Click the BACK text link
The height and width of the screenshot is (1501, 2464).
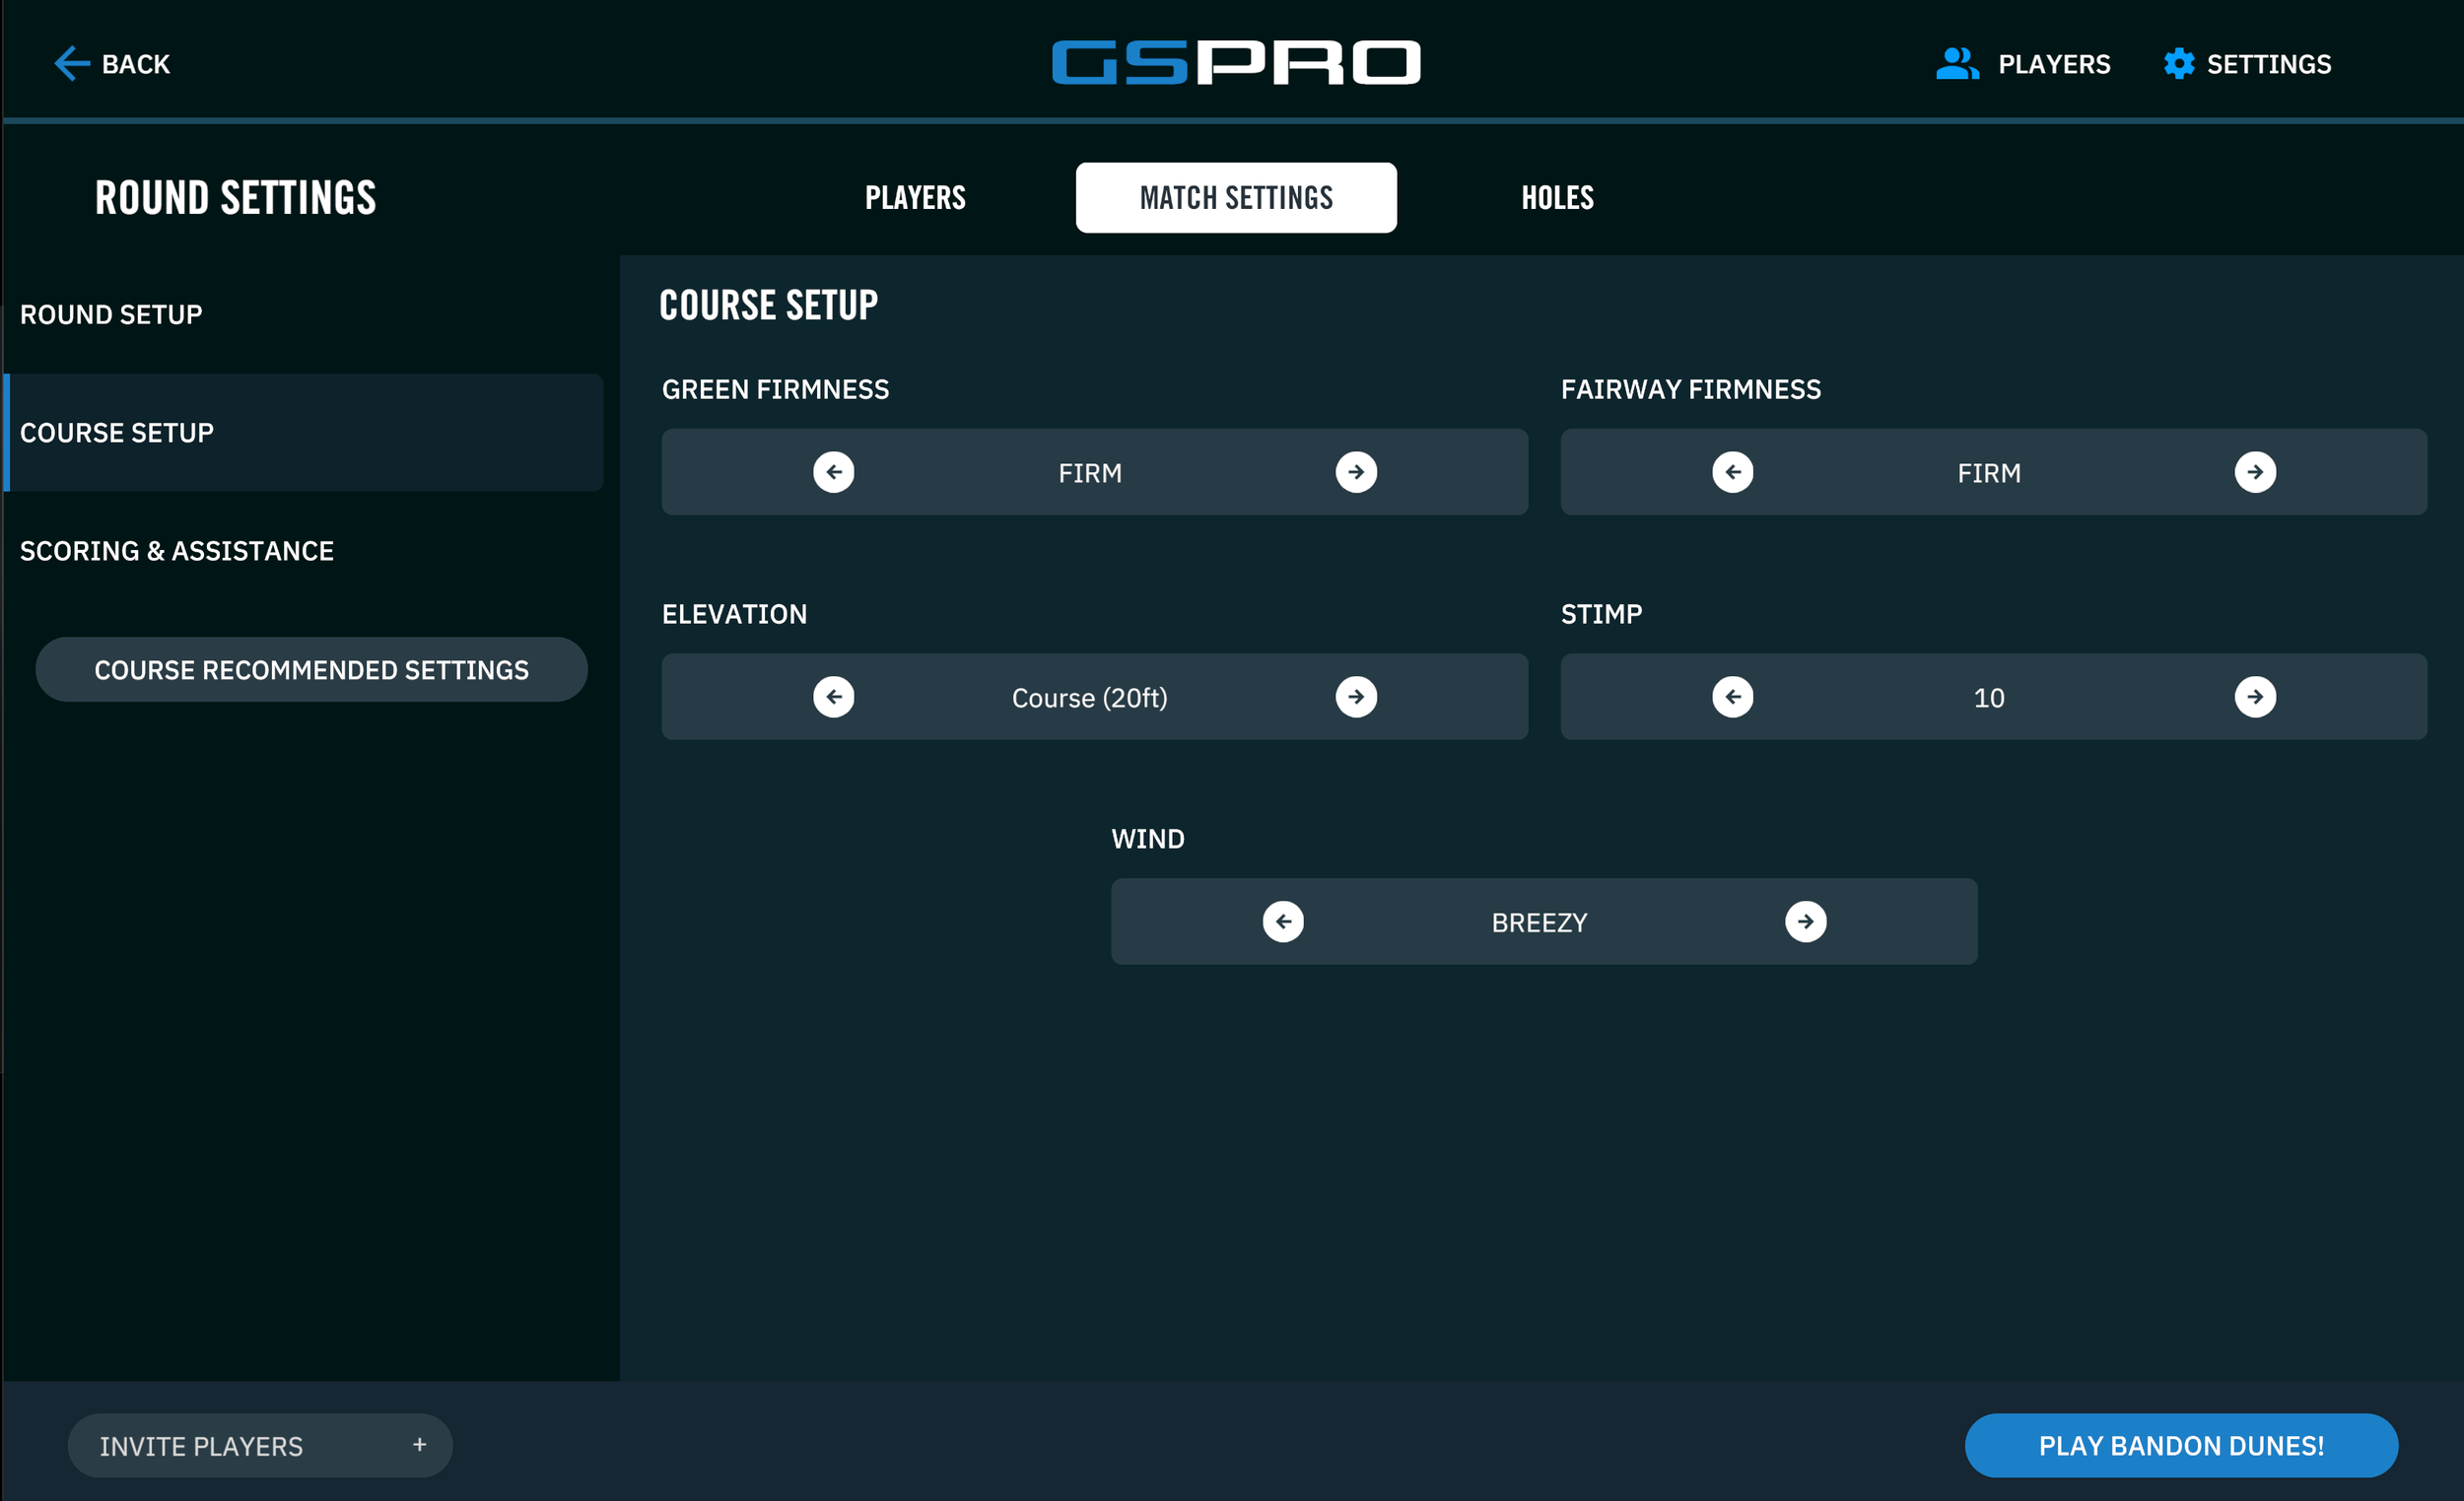point(136,64)
